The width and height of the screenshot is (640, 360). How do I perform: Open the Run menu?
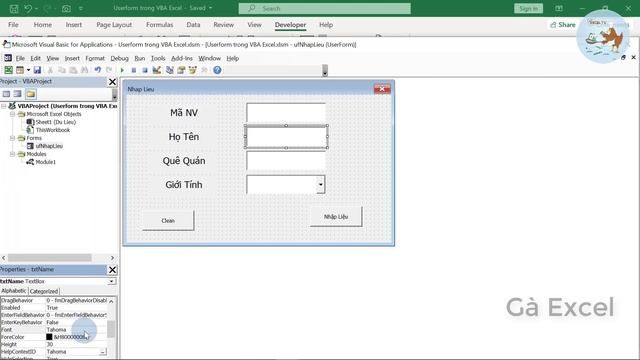click(x=140, y=58)
